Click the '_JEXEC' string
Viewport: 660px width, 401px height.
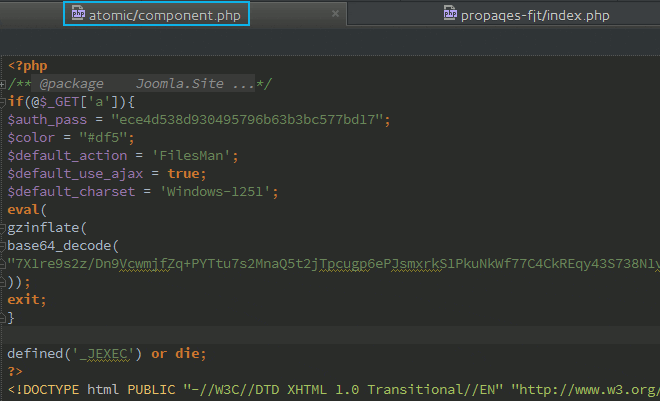(103, 354)
